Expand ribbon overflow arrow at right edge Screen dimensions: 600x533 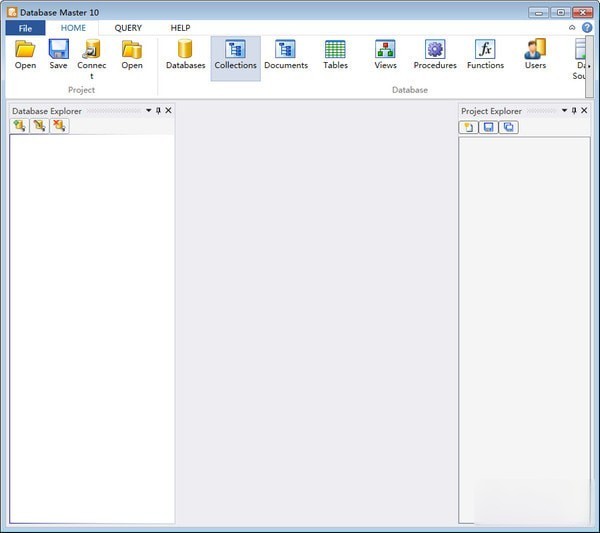click(588, 66)
